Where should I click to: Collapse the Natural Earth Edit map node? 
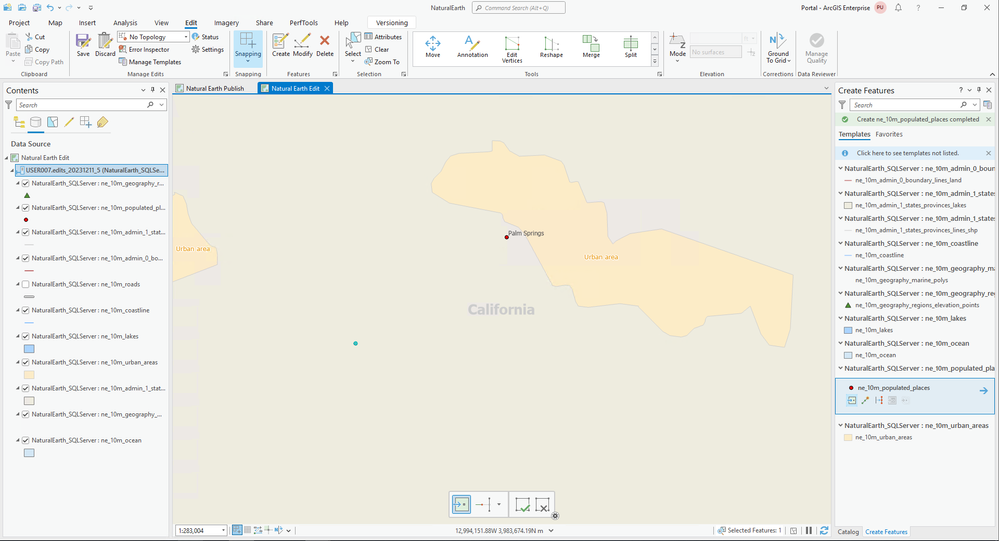[x=7, y=157]
